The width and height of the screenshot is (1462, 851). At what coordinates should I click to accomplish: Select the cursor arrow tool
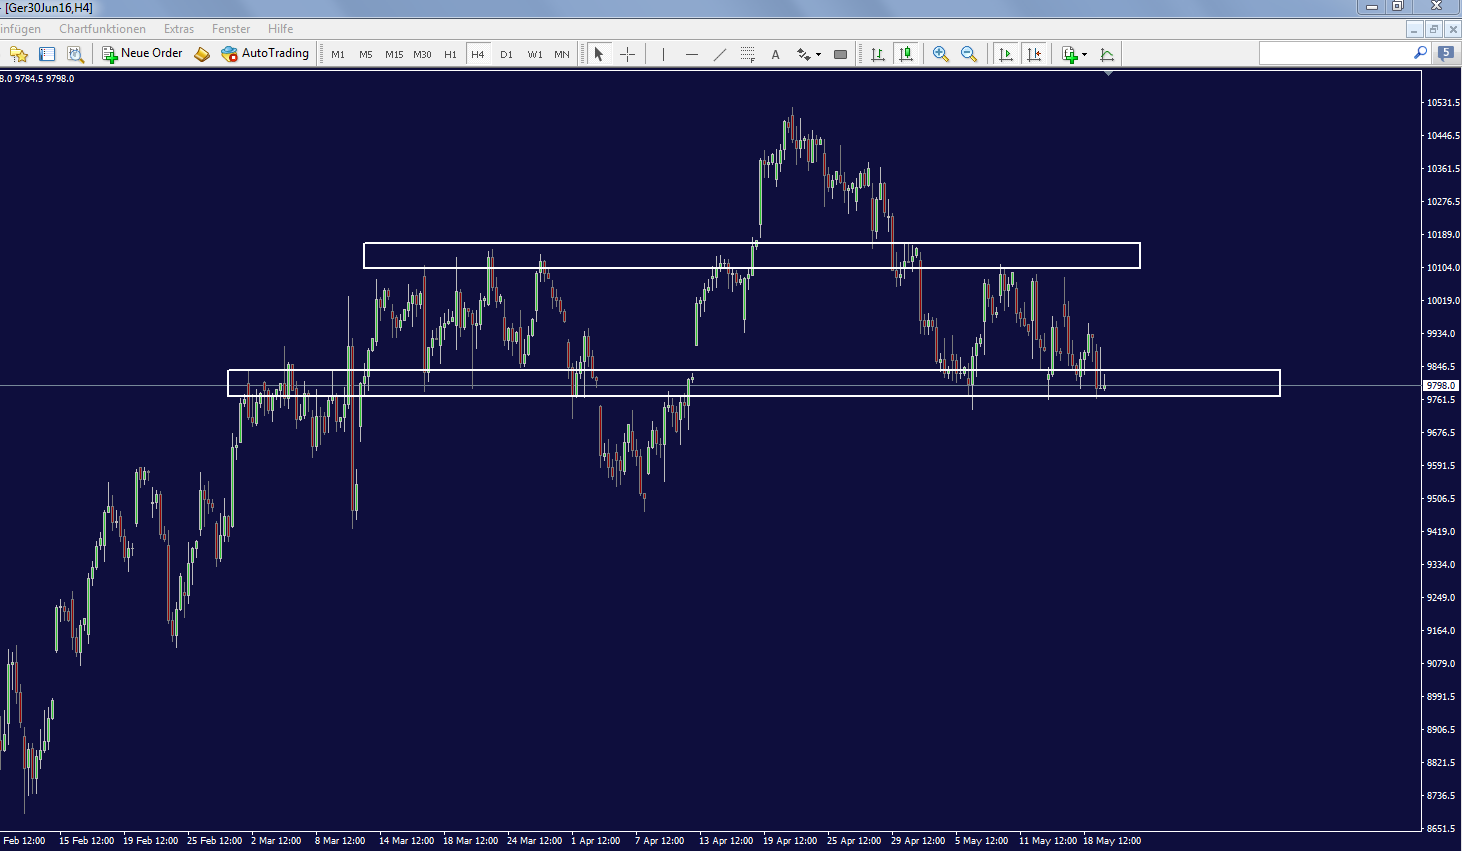pyautogui.click(x=599, y=54)
